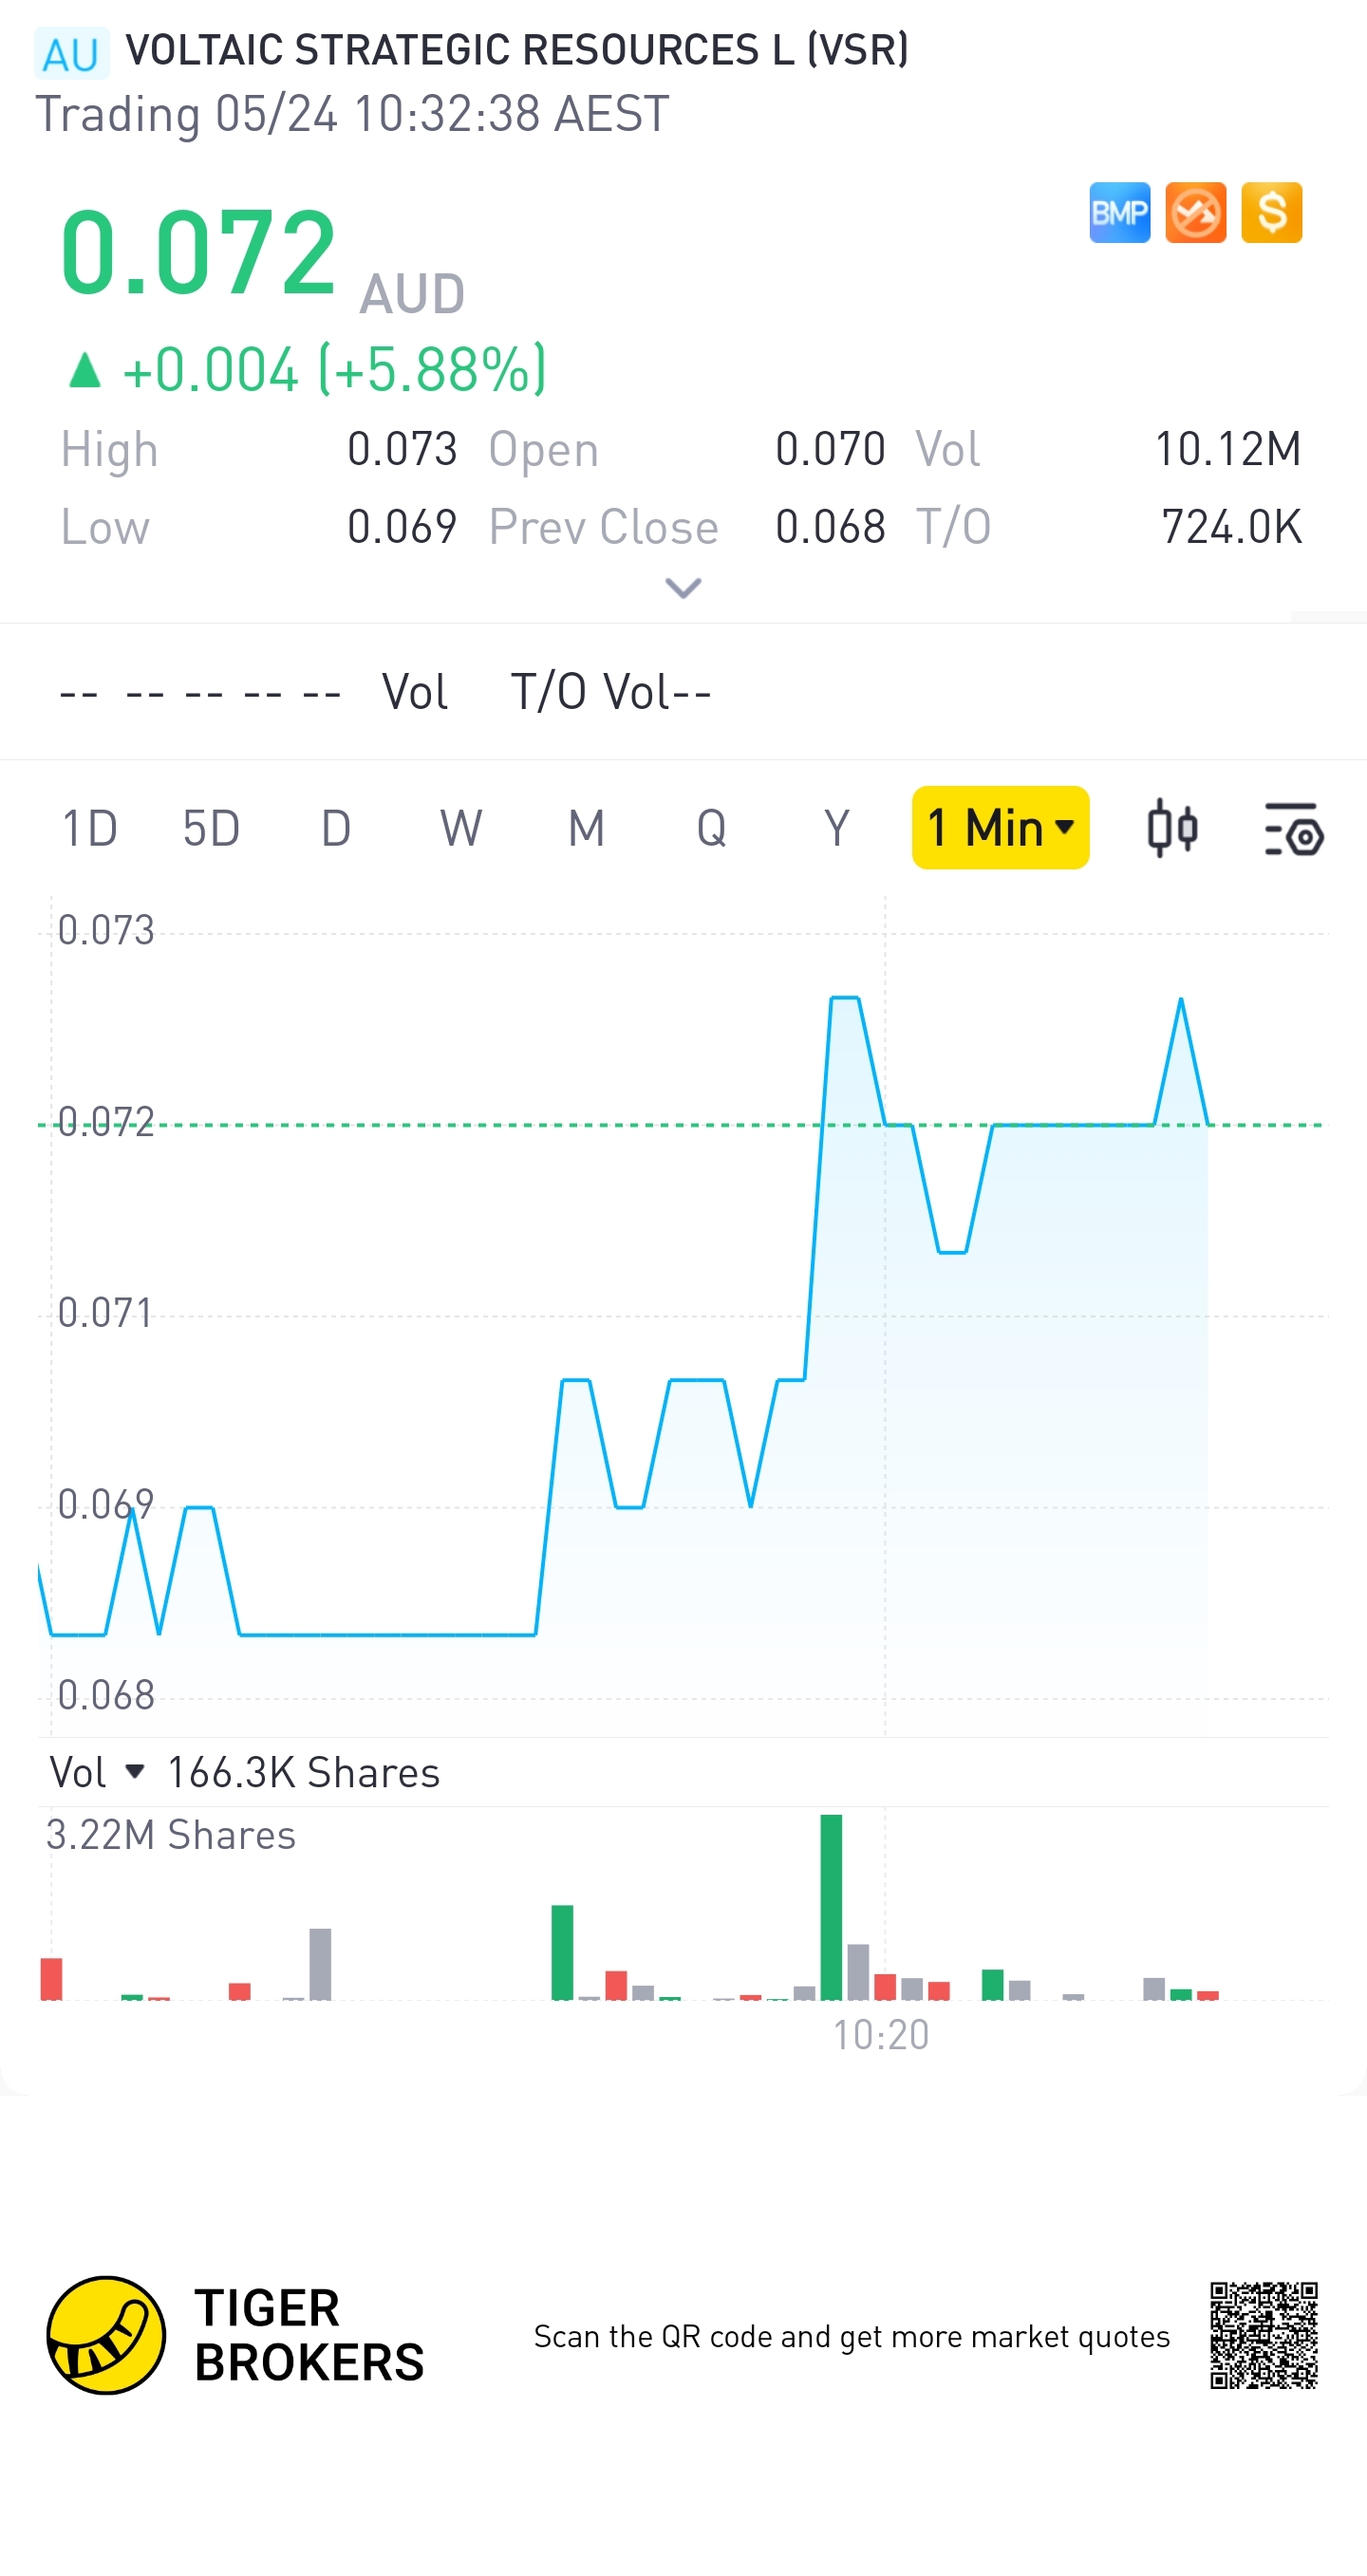This screenshot has width=1367, height=2576.
Task: Tap the QR code image
Action: tap(1263, 2335)
